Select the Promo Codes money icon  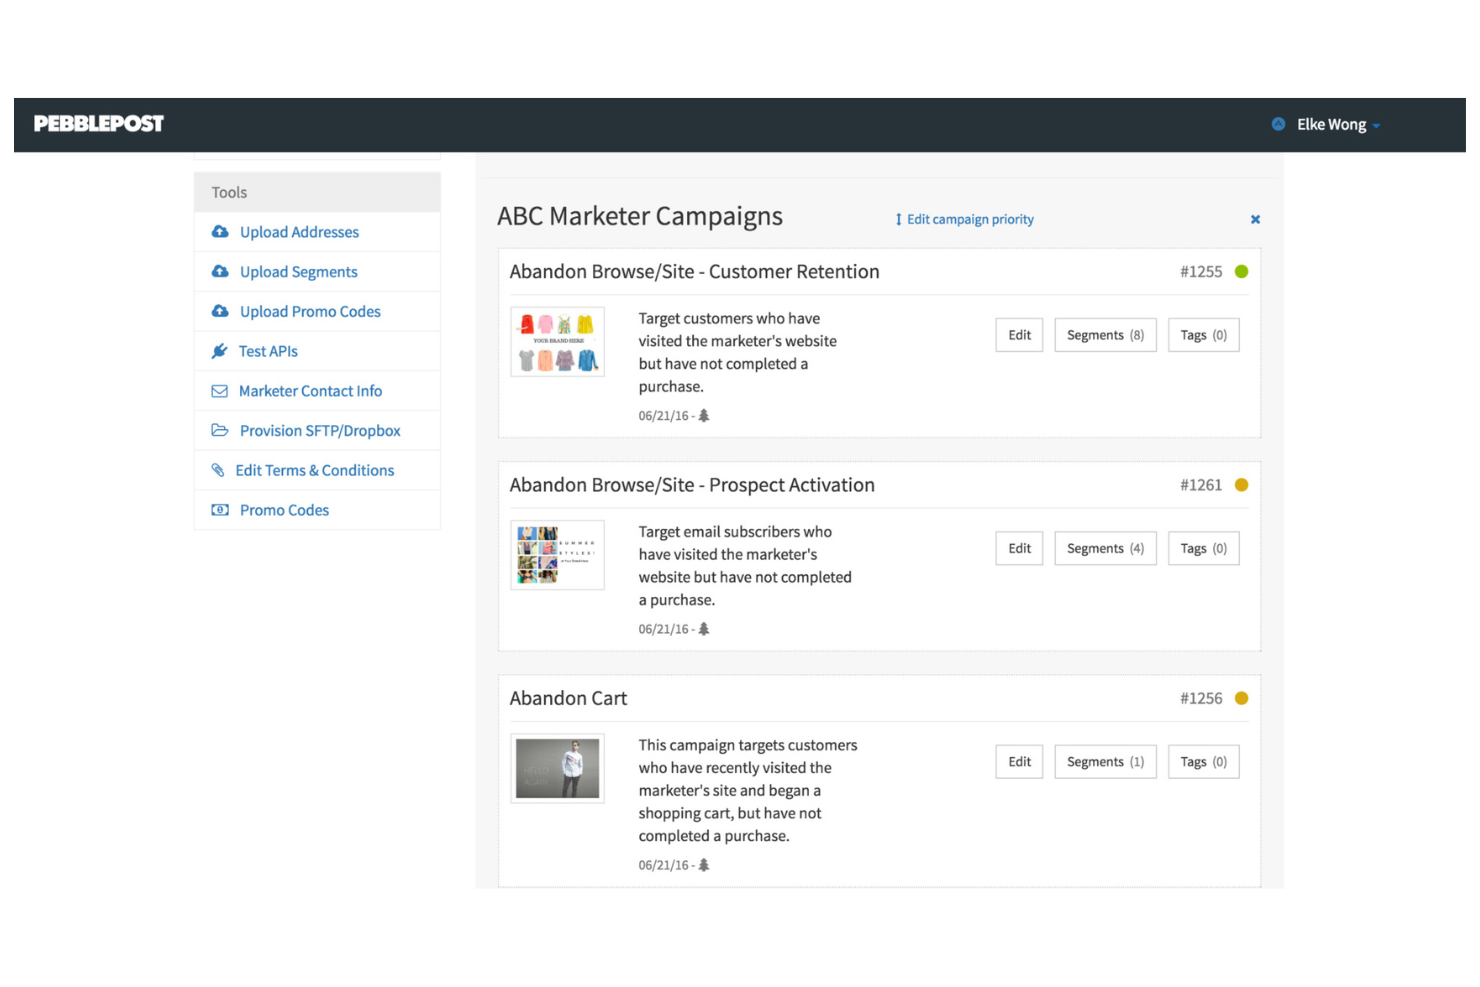click(220, 509)
